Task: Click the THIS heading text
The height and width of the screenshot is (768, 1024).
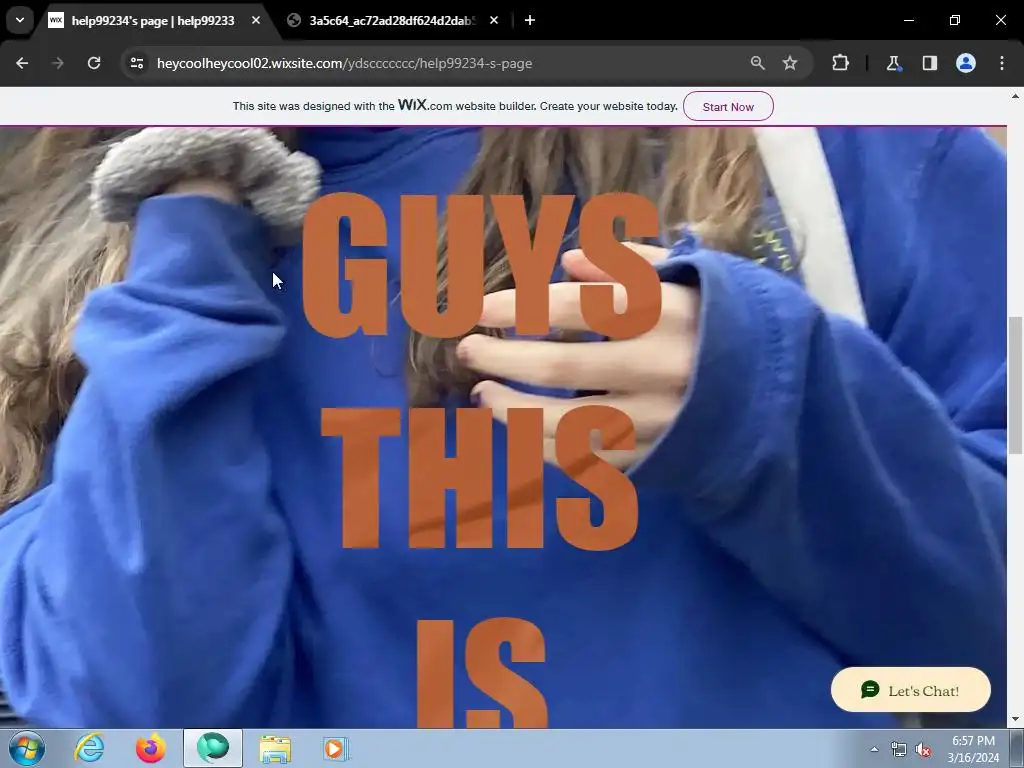Action: tap(479, 477)
